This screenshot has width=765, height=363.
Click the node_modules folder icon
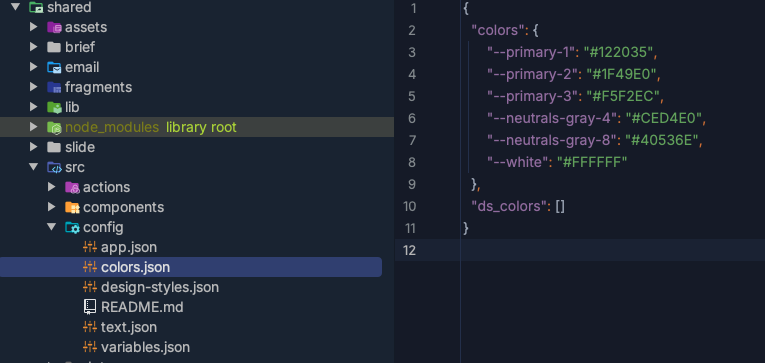(x=54, y=127)
